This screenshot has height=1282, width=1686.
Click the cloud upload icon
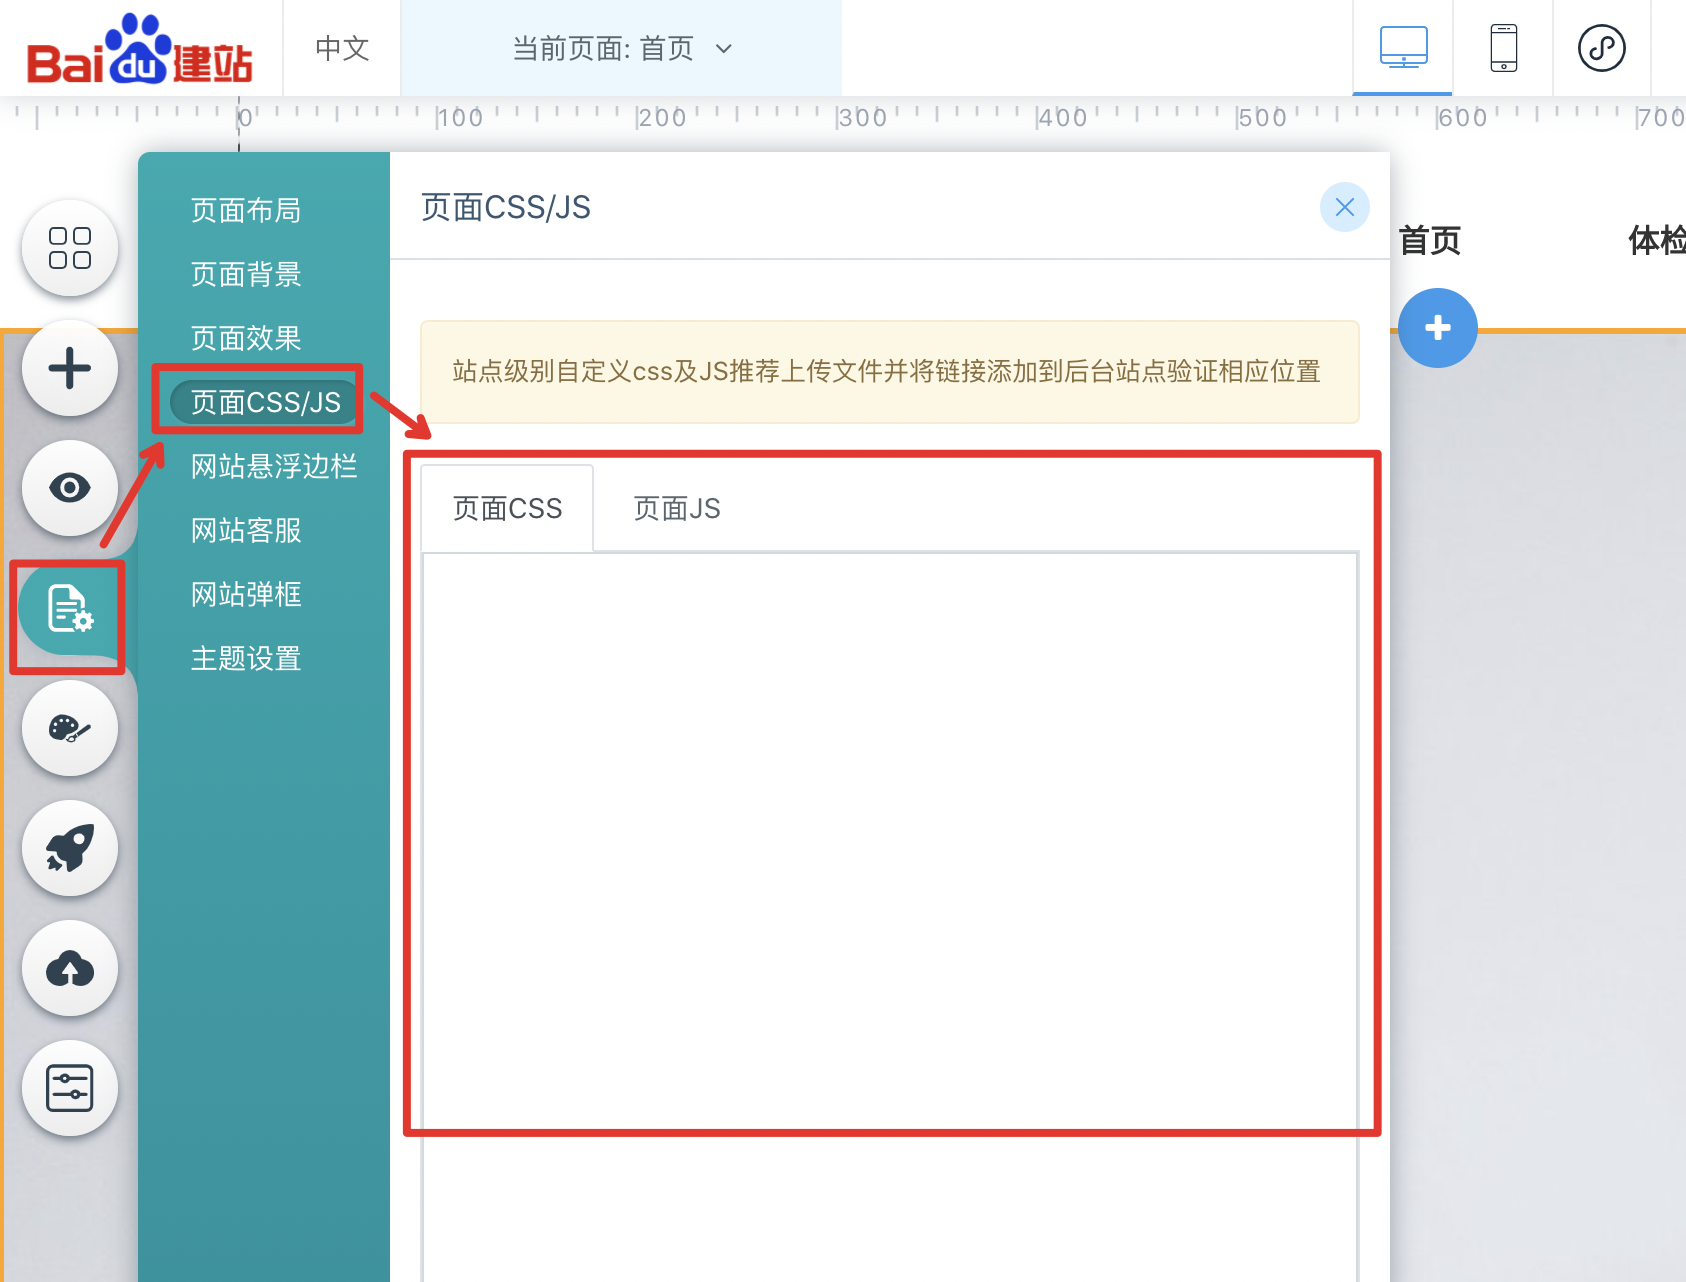(70, 968)
